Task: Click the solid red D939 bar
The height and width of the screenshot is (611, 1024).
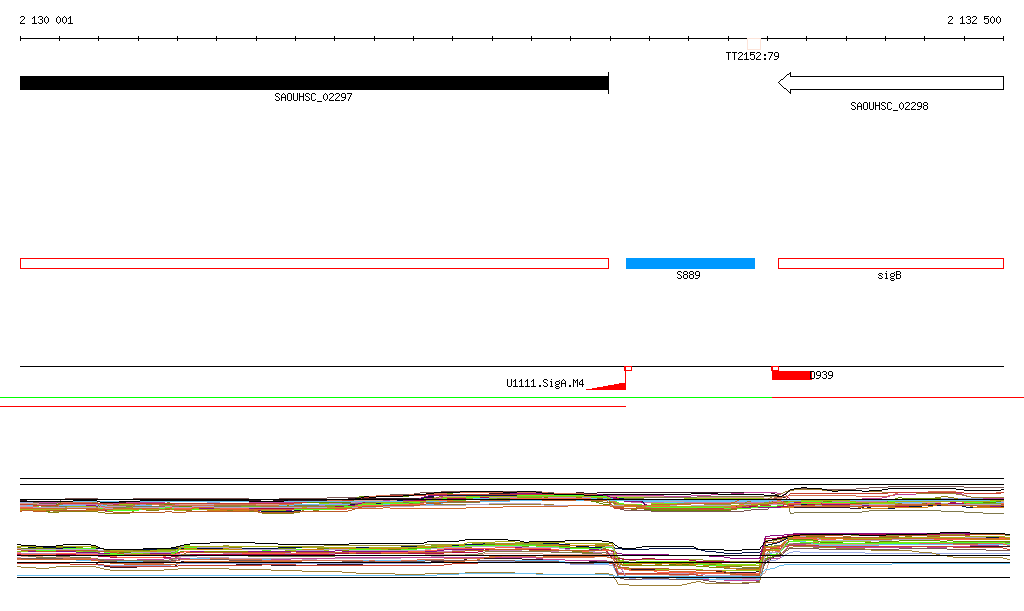Action: (x=790, y=375)
